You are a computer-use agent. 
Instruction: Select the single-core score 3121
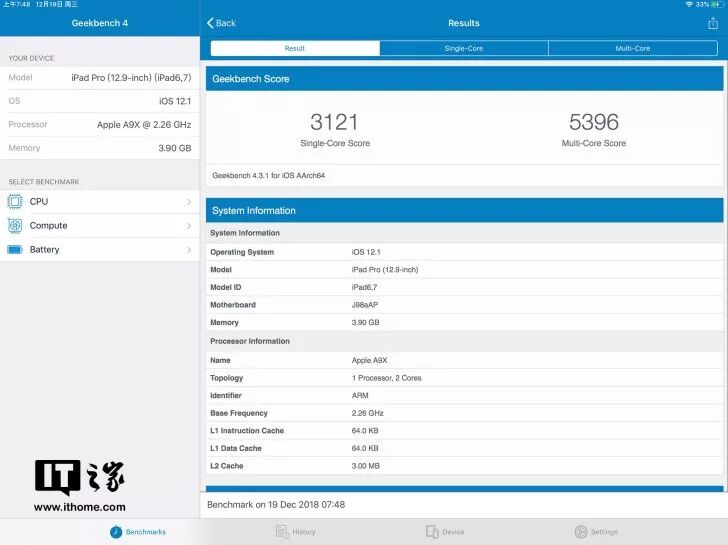click(x=334, y=122)
